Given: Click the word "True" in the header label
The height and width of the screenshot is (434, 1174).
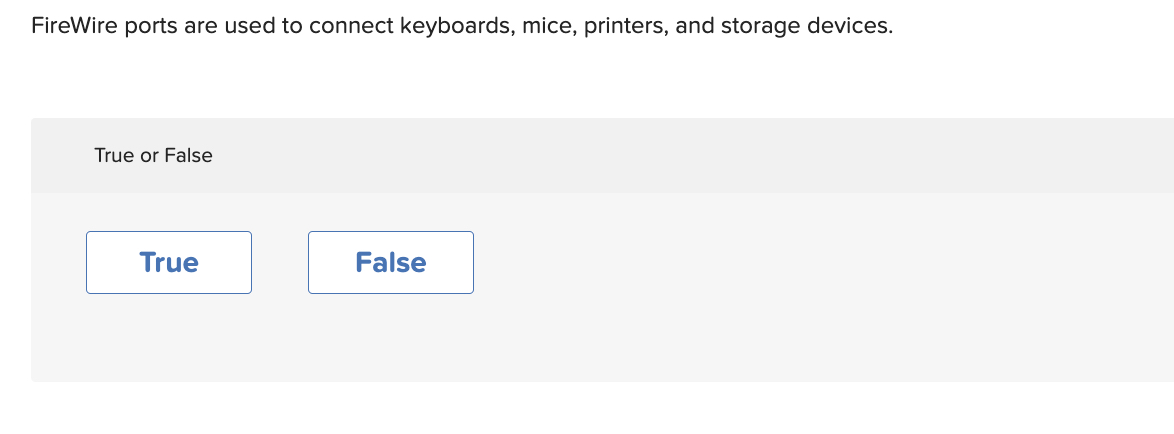Looking at the screenshot, I should (114, 156).
